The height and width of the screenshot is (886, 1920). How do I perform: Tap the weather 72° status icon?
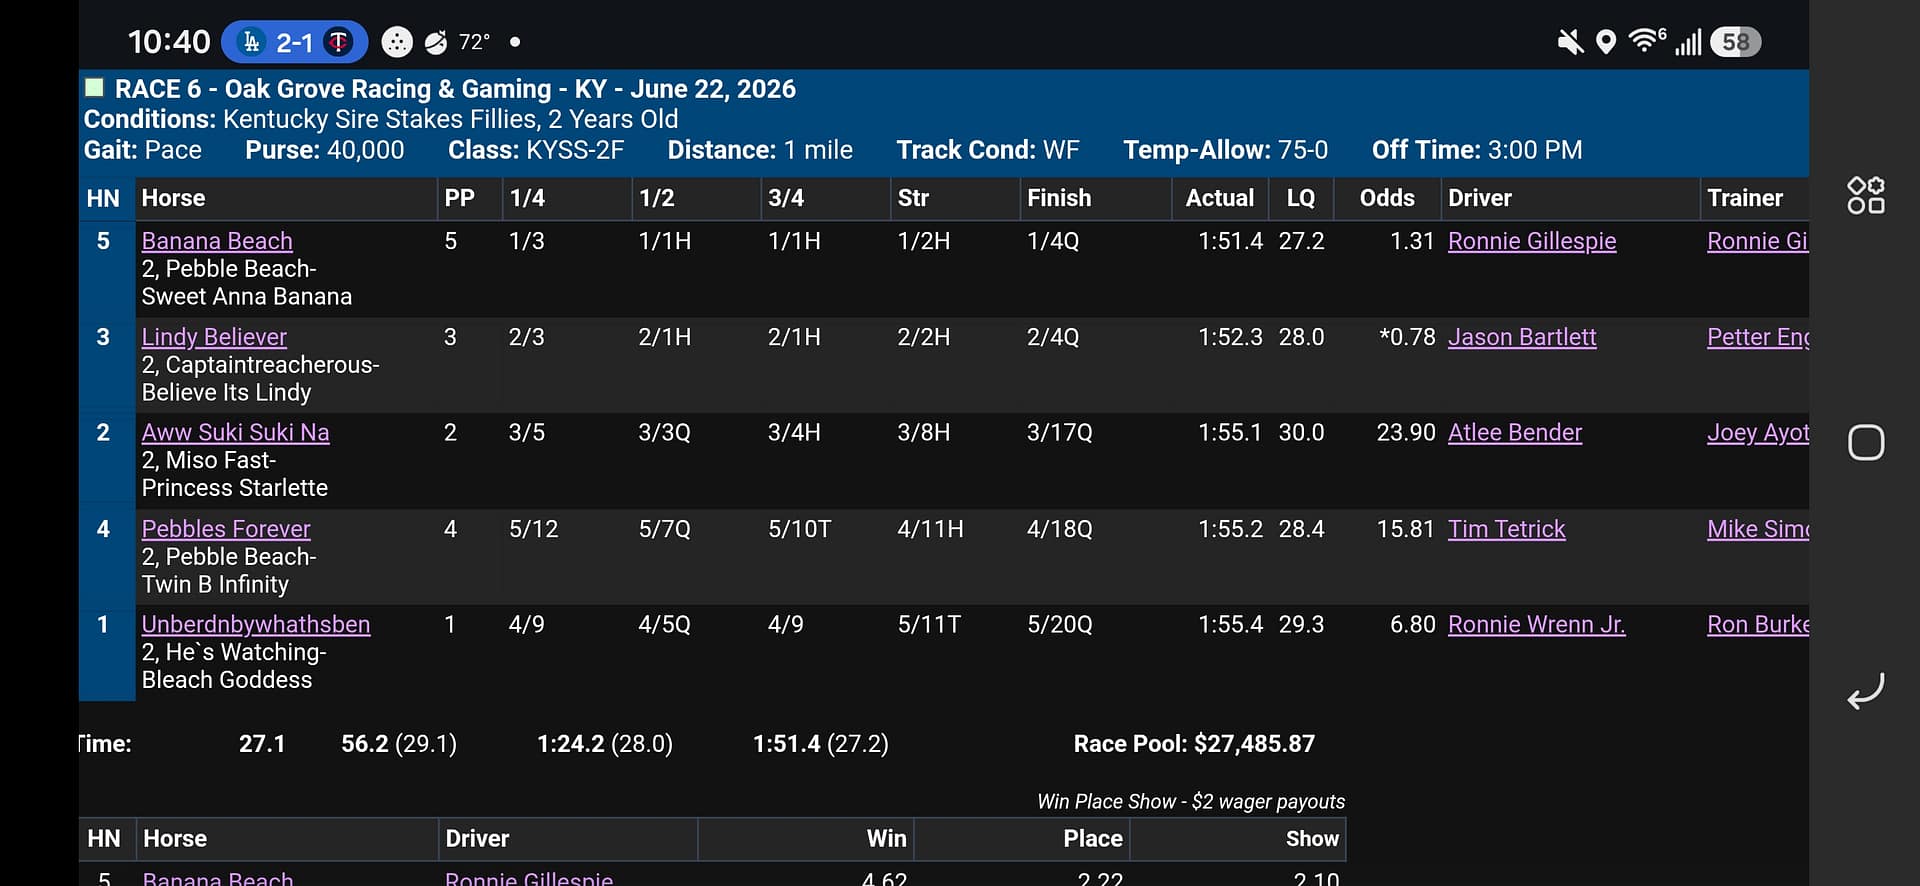[x=458, y=42]
